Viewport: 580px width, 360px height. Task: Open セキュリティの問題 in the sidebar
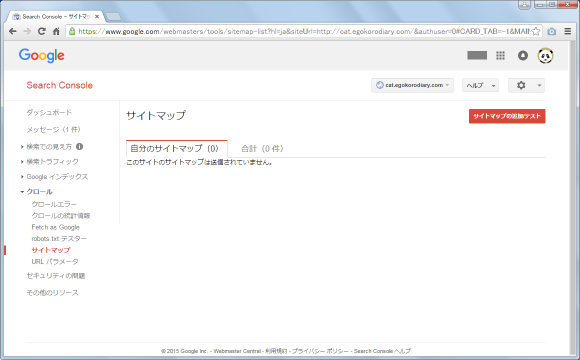(56, 276)
